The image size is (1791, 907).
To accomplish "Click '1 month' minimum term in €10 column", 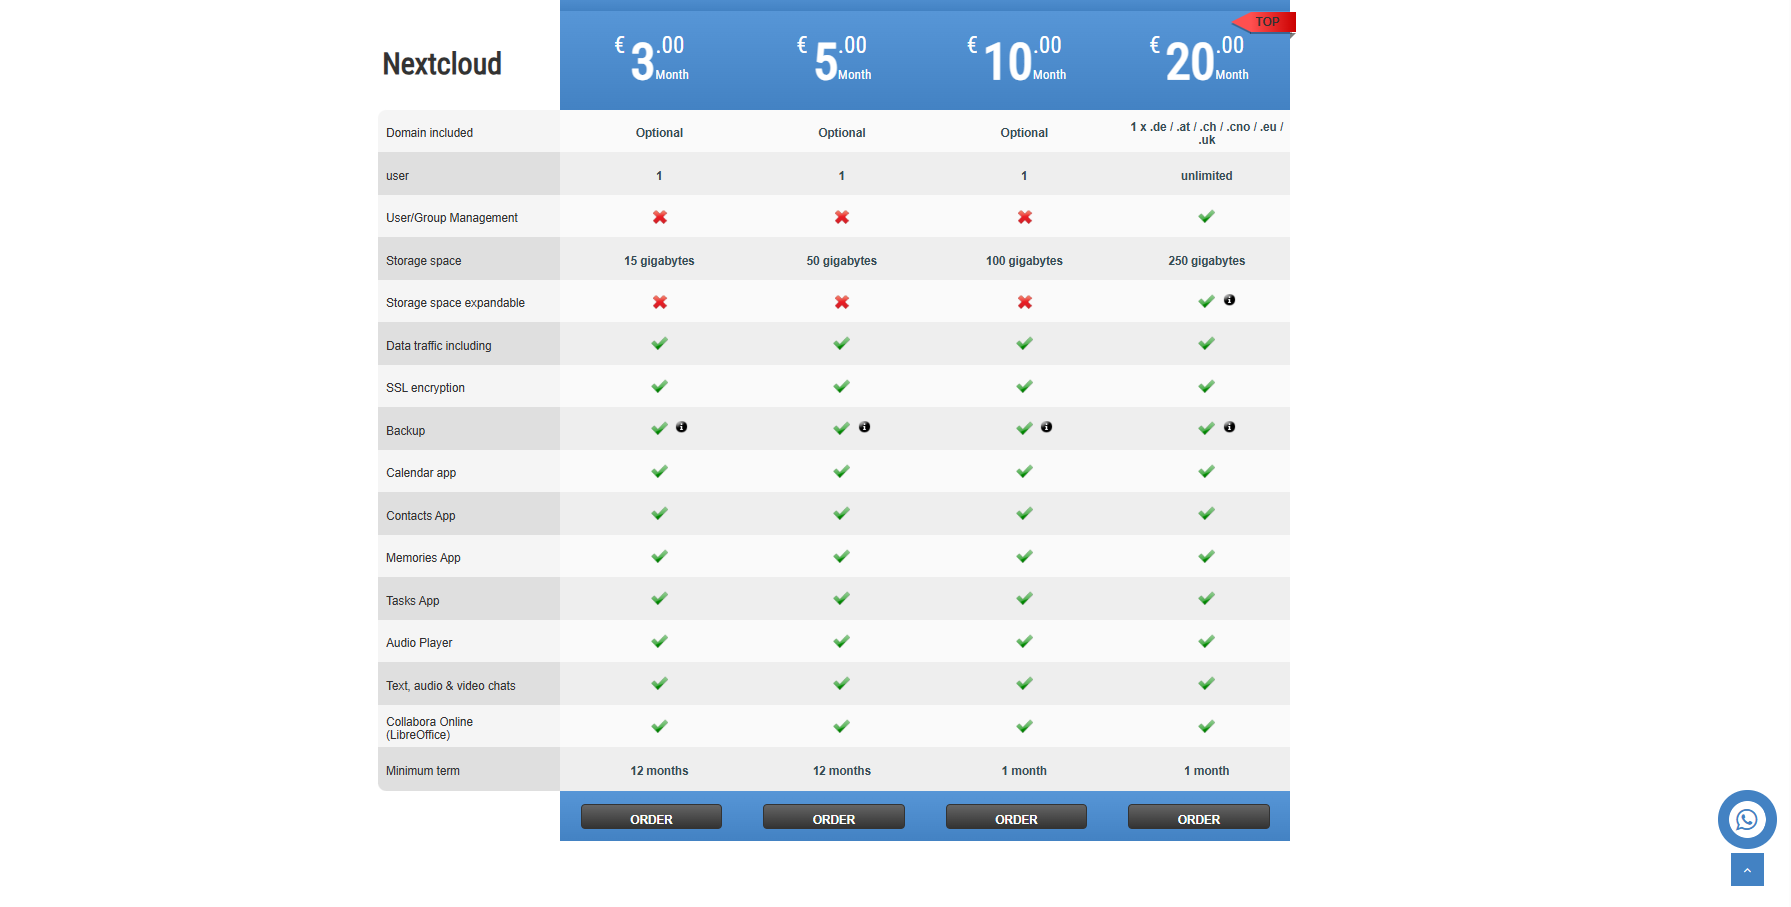I will (1024, 771).
